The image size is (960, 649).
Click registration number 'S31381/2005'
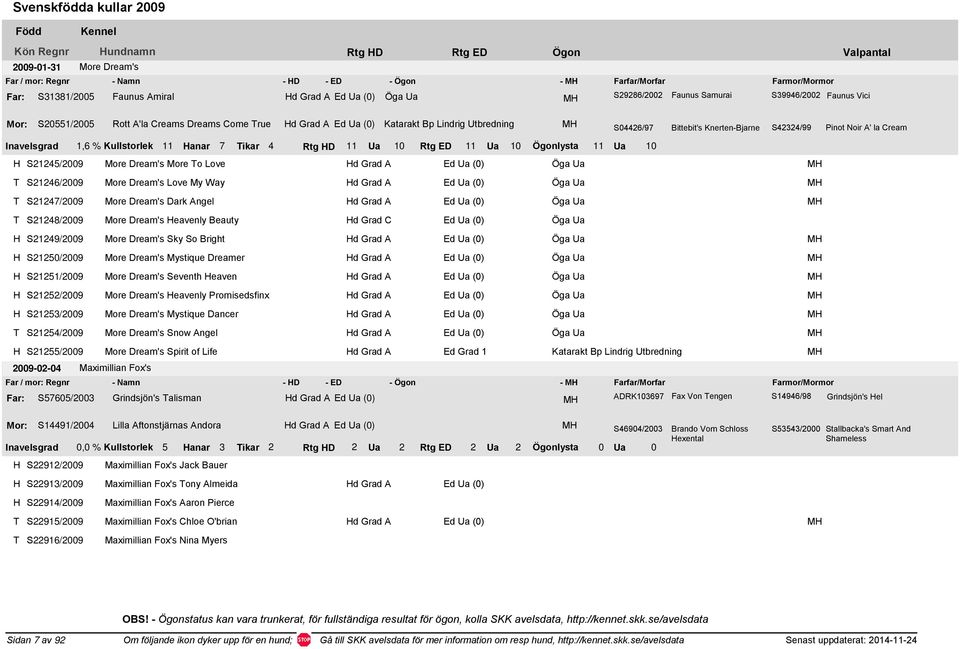pos(66,97)
